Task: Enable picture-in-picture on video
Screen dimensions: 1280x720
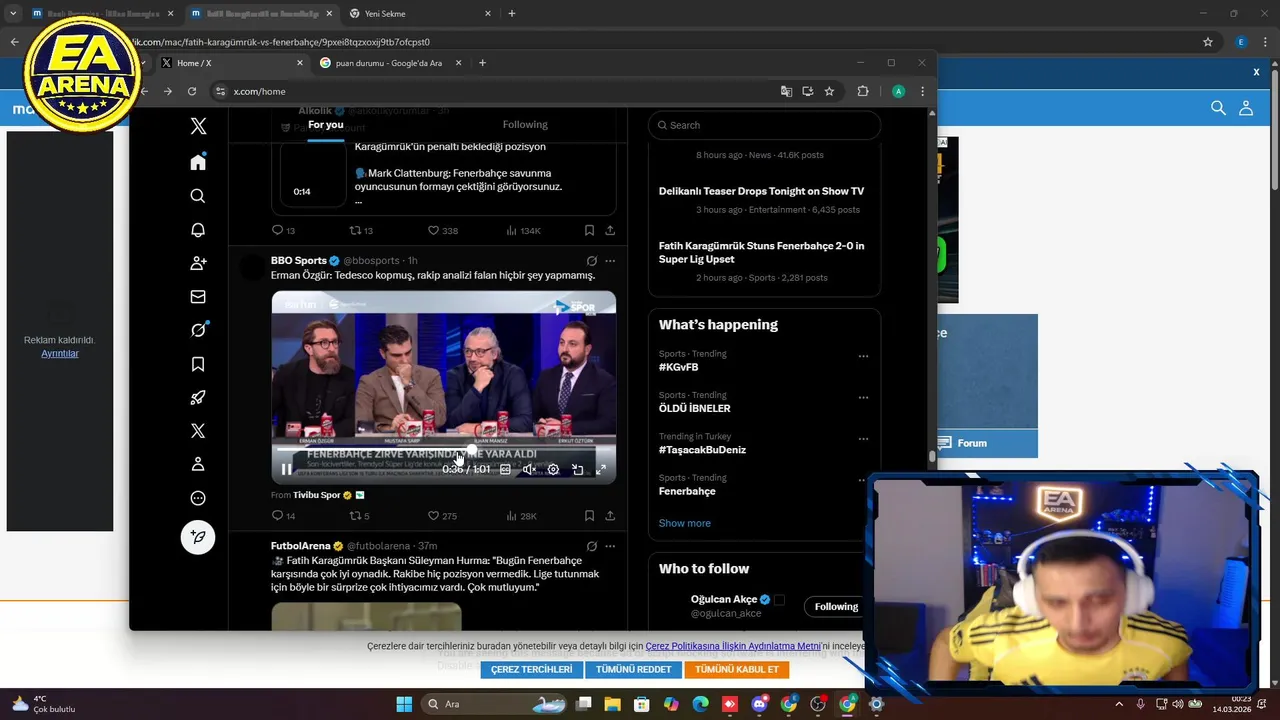Action: 577,469
